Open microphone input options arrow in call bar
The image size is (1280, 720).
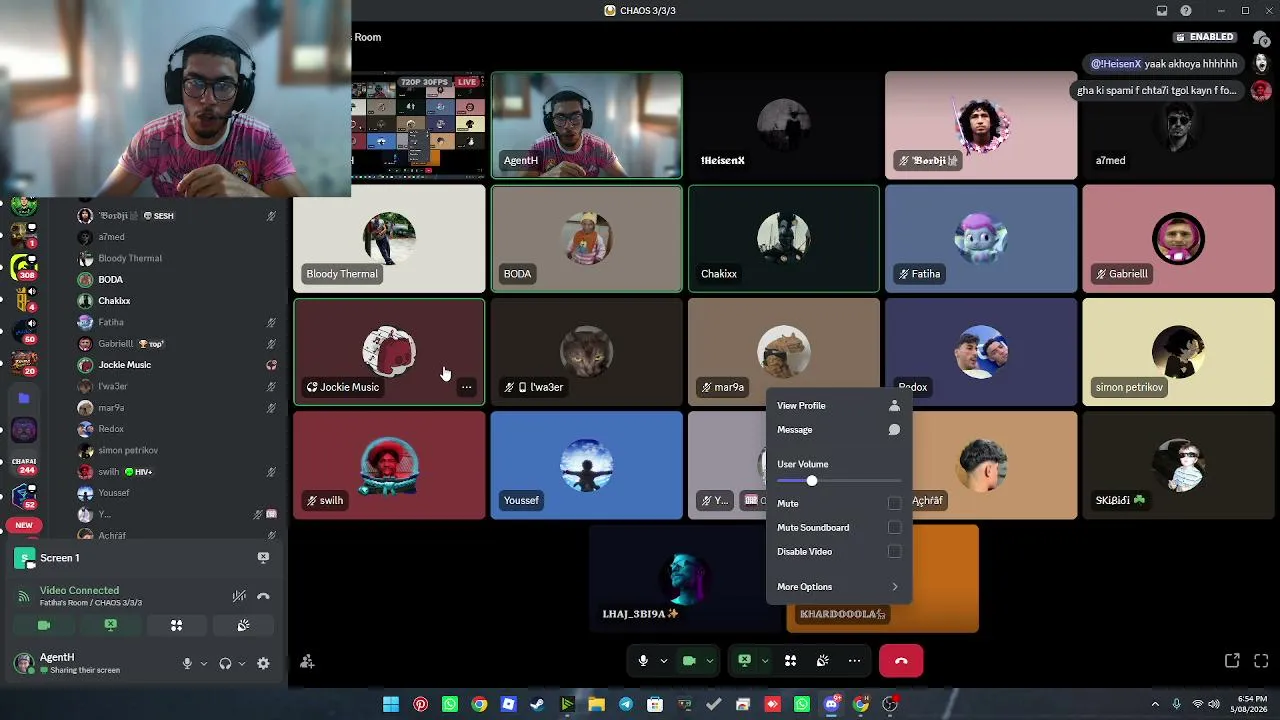tap(663, 661)
